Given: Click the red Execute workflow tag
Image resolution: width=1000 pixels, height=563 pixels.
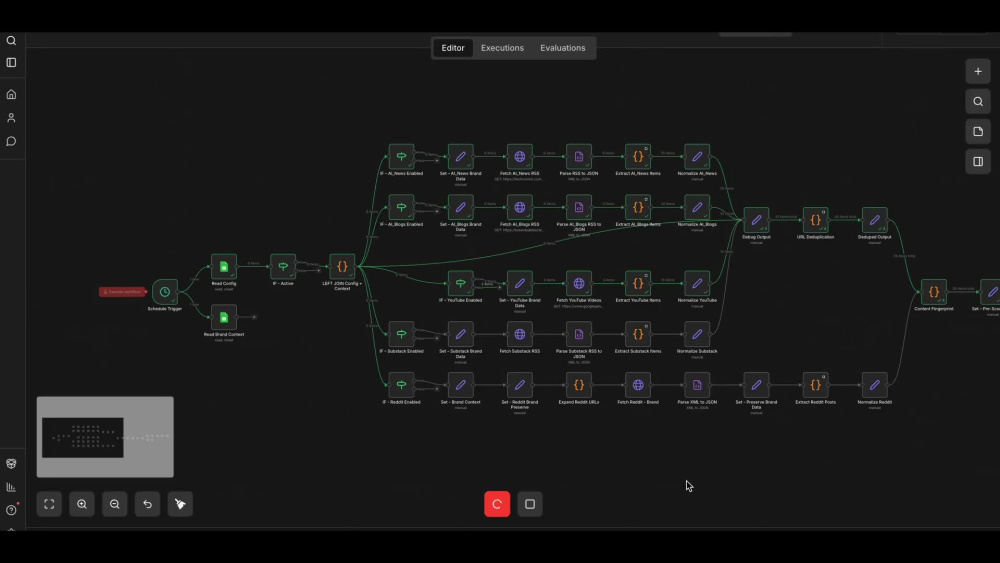Looking at the screenshot, I should click(x=122, y=291).
